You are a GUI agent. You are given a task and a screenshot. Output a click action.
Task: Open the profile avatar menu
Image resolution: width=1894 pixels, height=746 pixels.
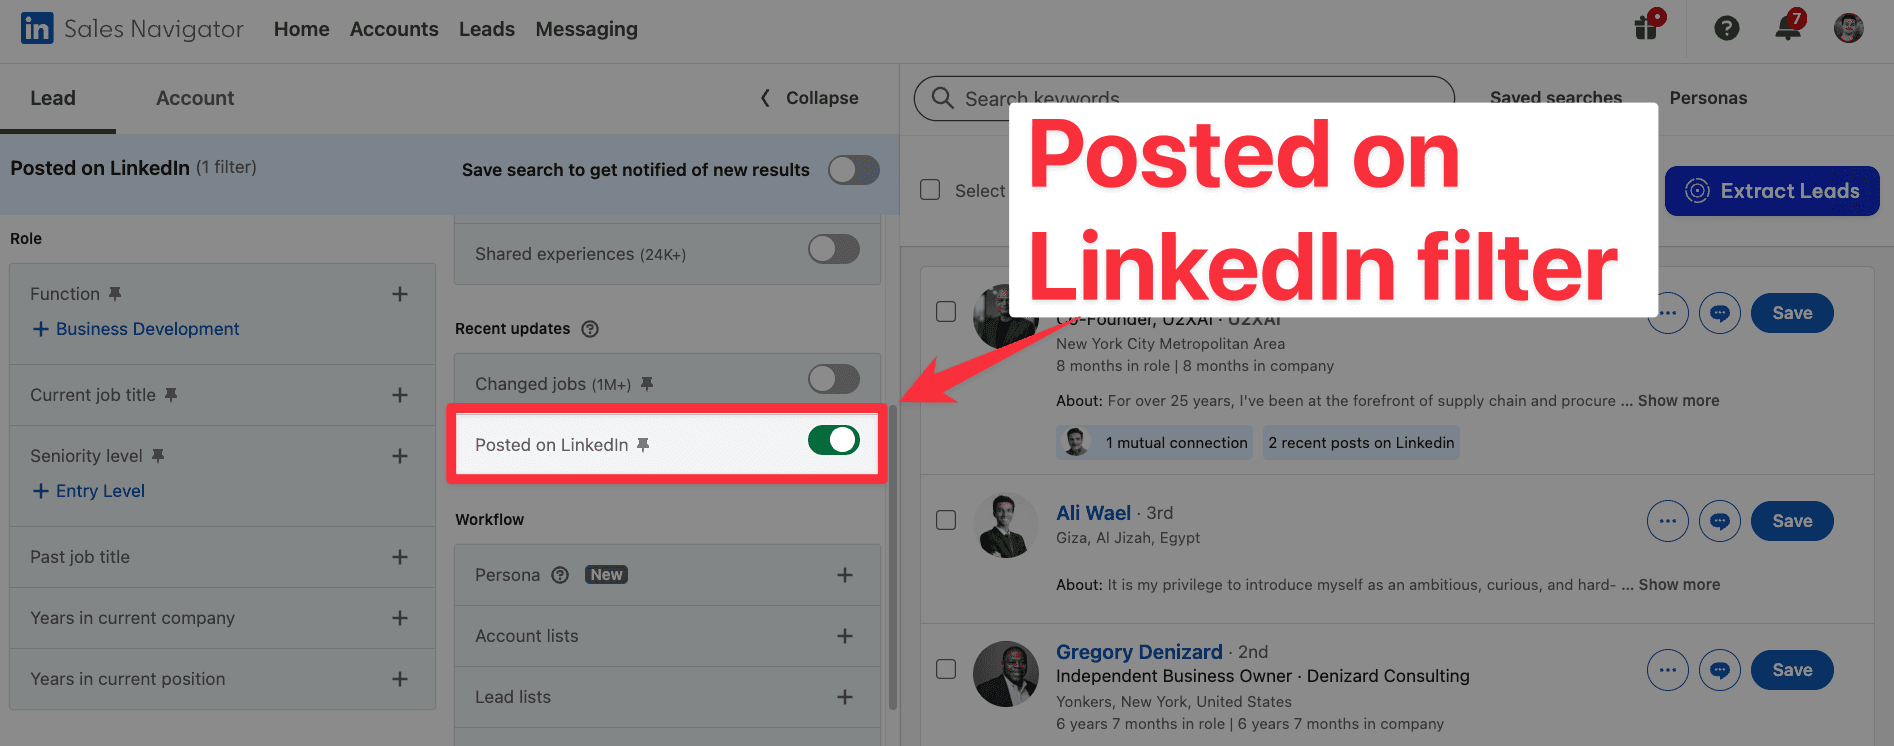pyautogui.click(x=1849, y=28)
